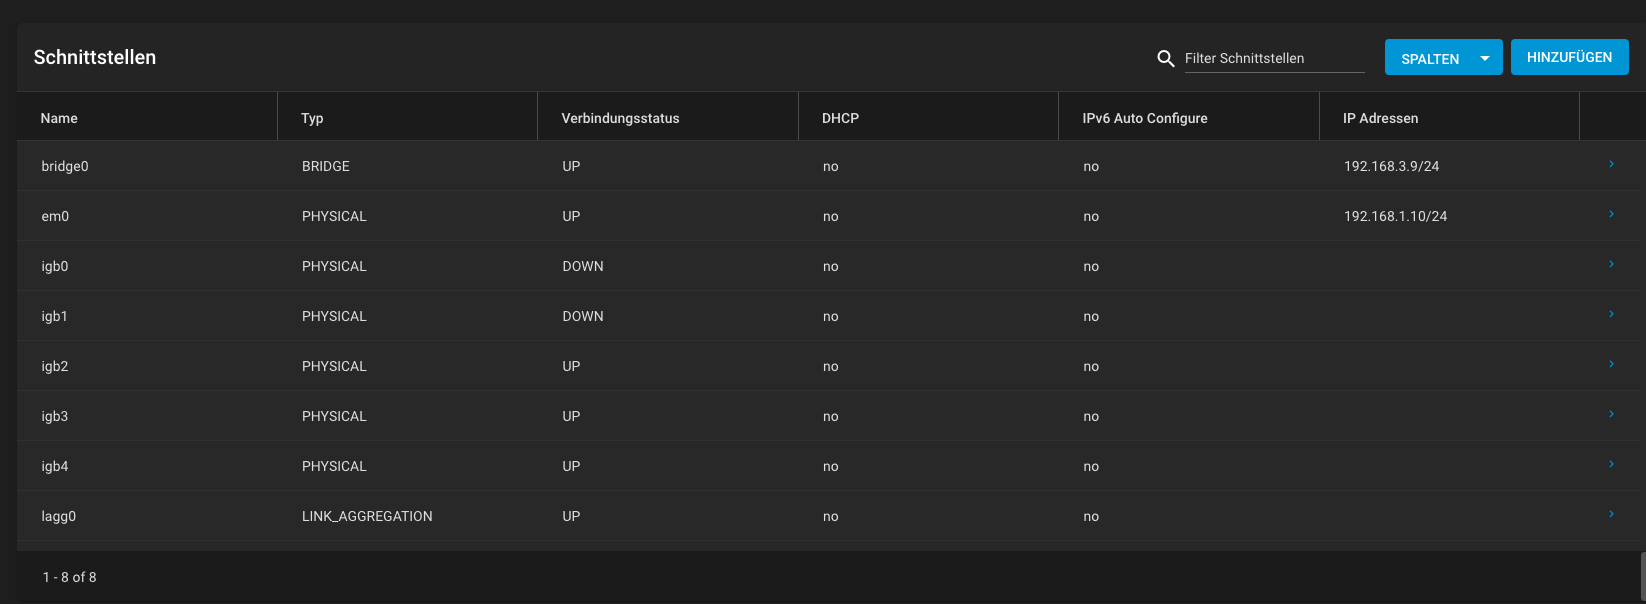Open igb3 row chevron
This screenshot has height=604, width=1646.
pos(1611,414)
